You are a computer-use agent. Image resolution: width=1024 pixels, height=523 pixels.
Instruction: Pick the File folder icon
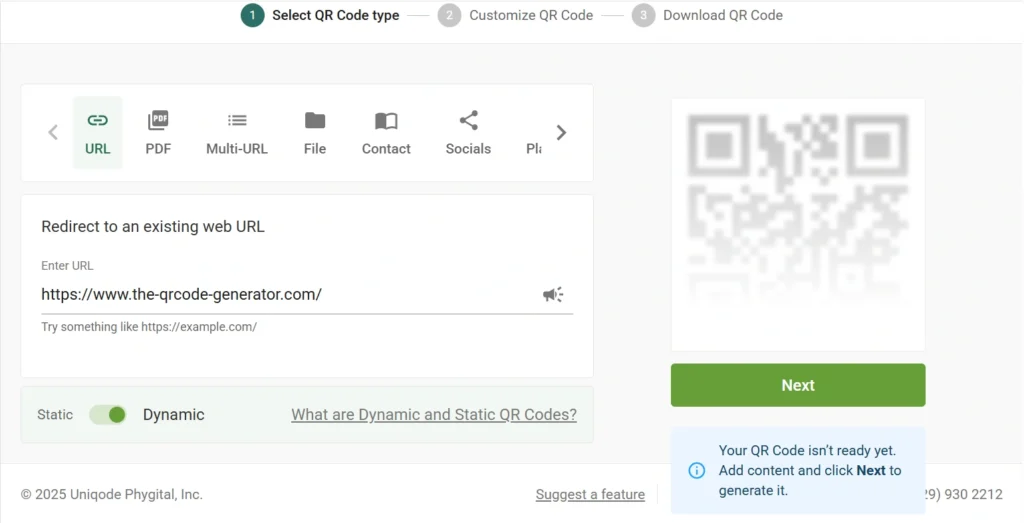(x=315, y=121)
